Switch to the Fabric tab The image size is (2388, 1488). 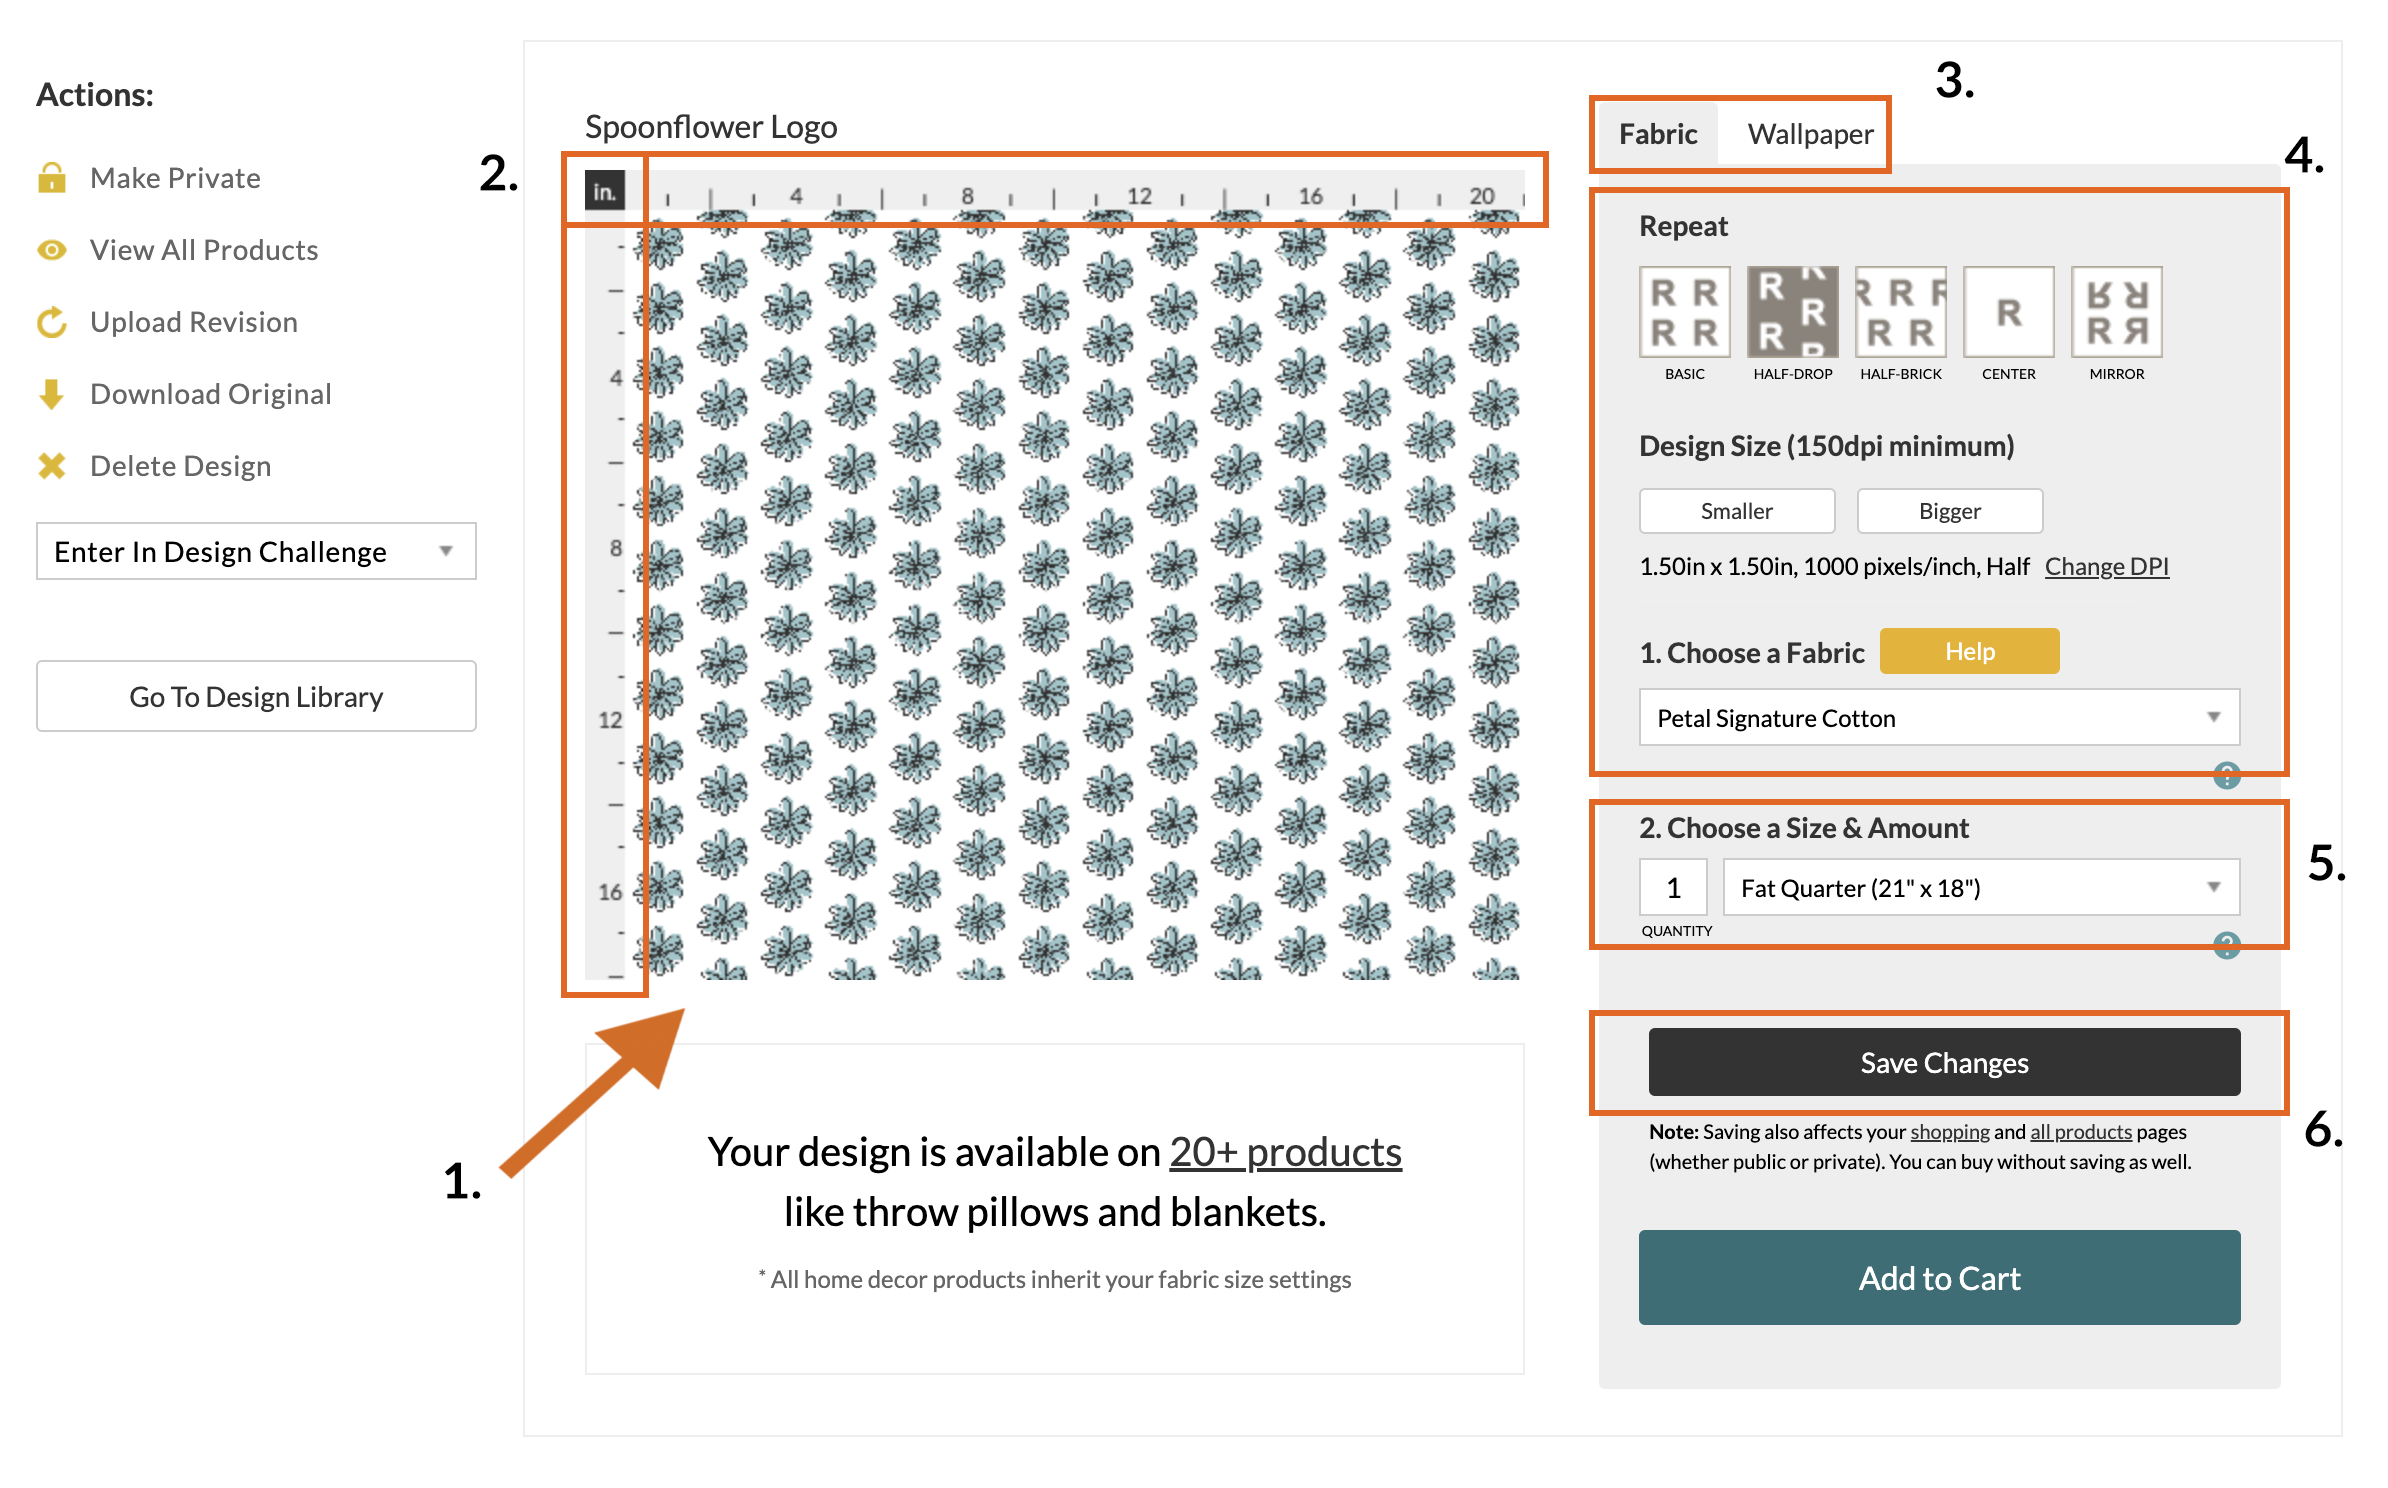[1659, 130]
